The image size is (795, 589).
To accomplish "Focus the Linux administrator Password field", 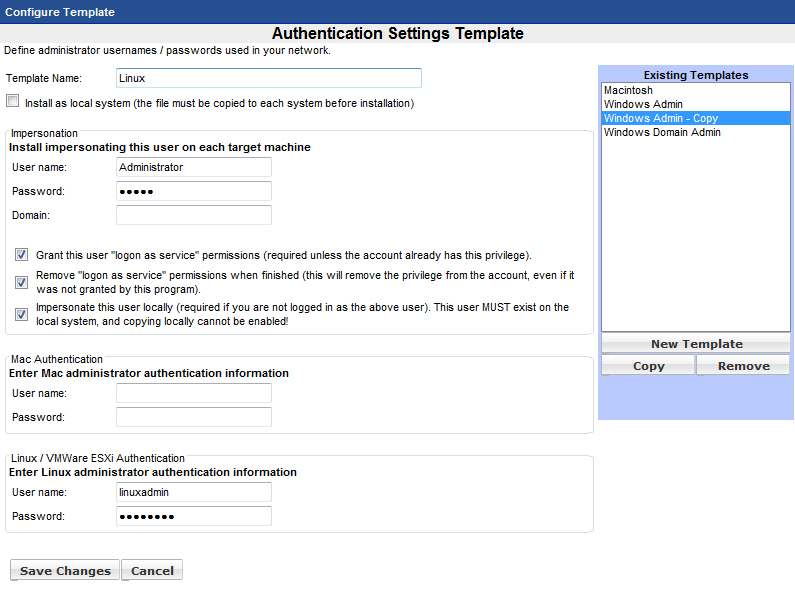I will click(193, 516).
